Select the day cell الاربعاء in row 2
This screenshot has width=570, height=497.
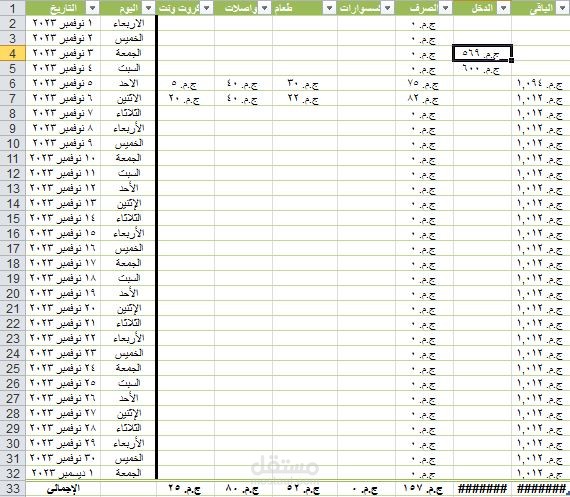tap(128, 23)
